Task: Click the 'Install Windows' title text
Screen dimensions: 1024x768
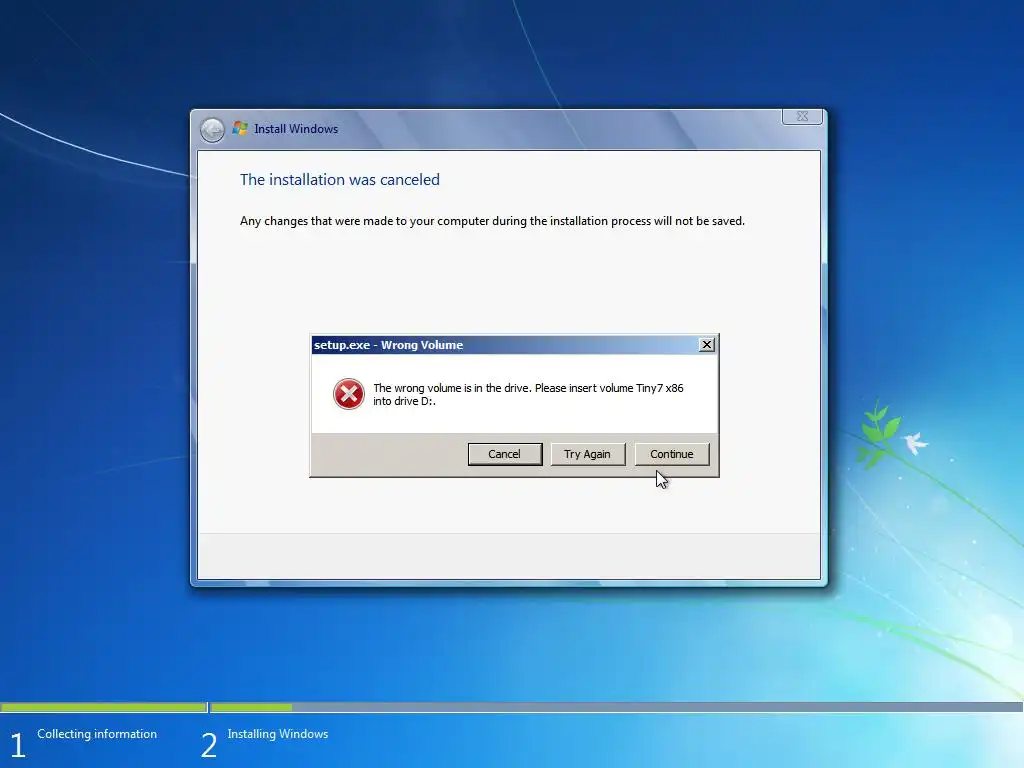Action: point(296,129)
